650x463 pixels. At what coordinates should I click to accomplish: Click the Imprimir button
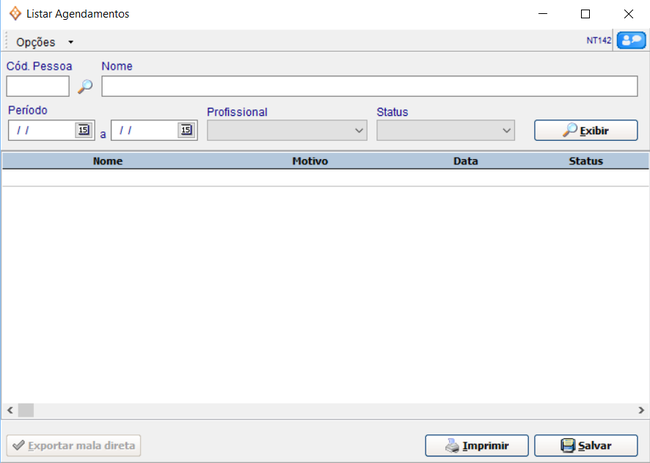click(x=476, y=445)
